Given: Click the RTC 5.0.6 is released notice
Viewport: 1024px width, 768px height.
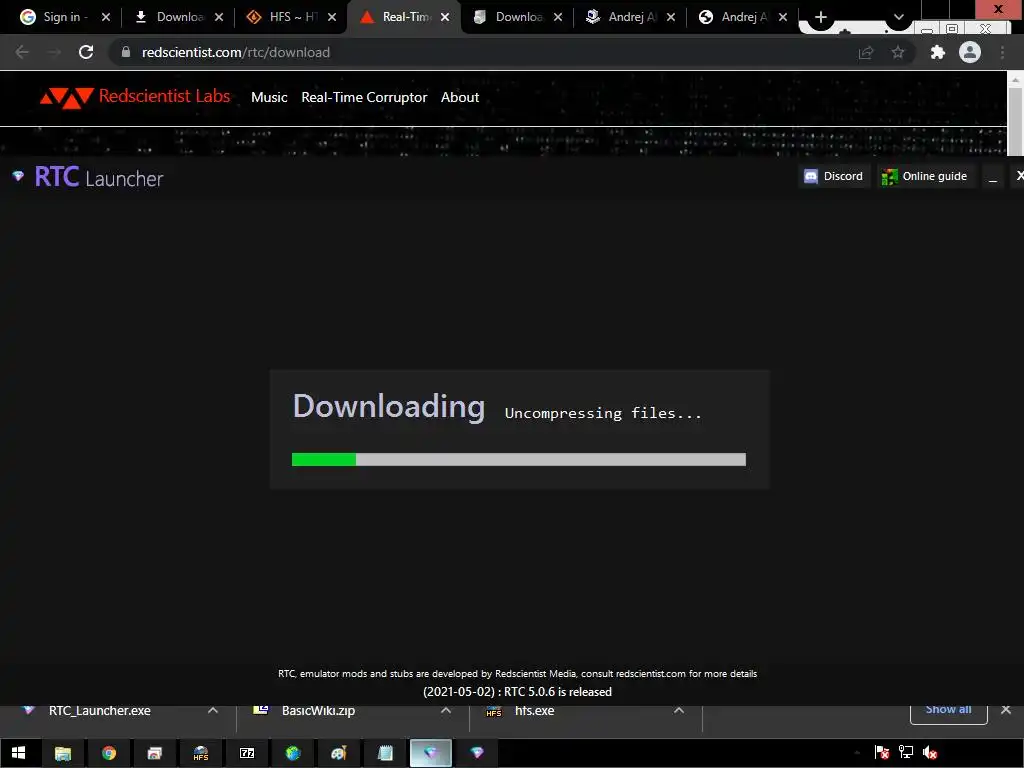Looking at the screenshot, I should coord(517,692).
